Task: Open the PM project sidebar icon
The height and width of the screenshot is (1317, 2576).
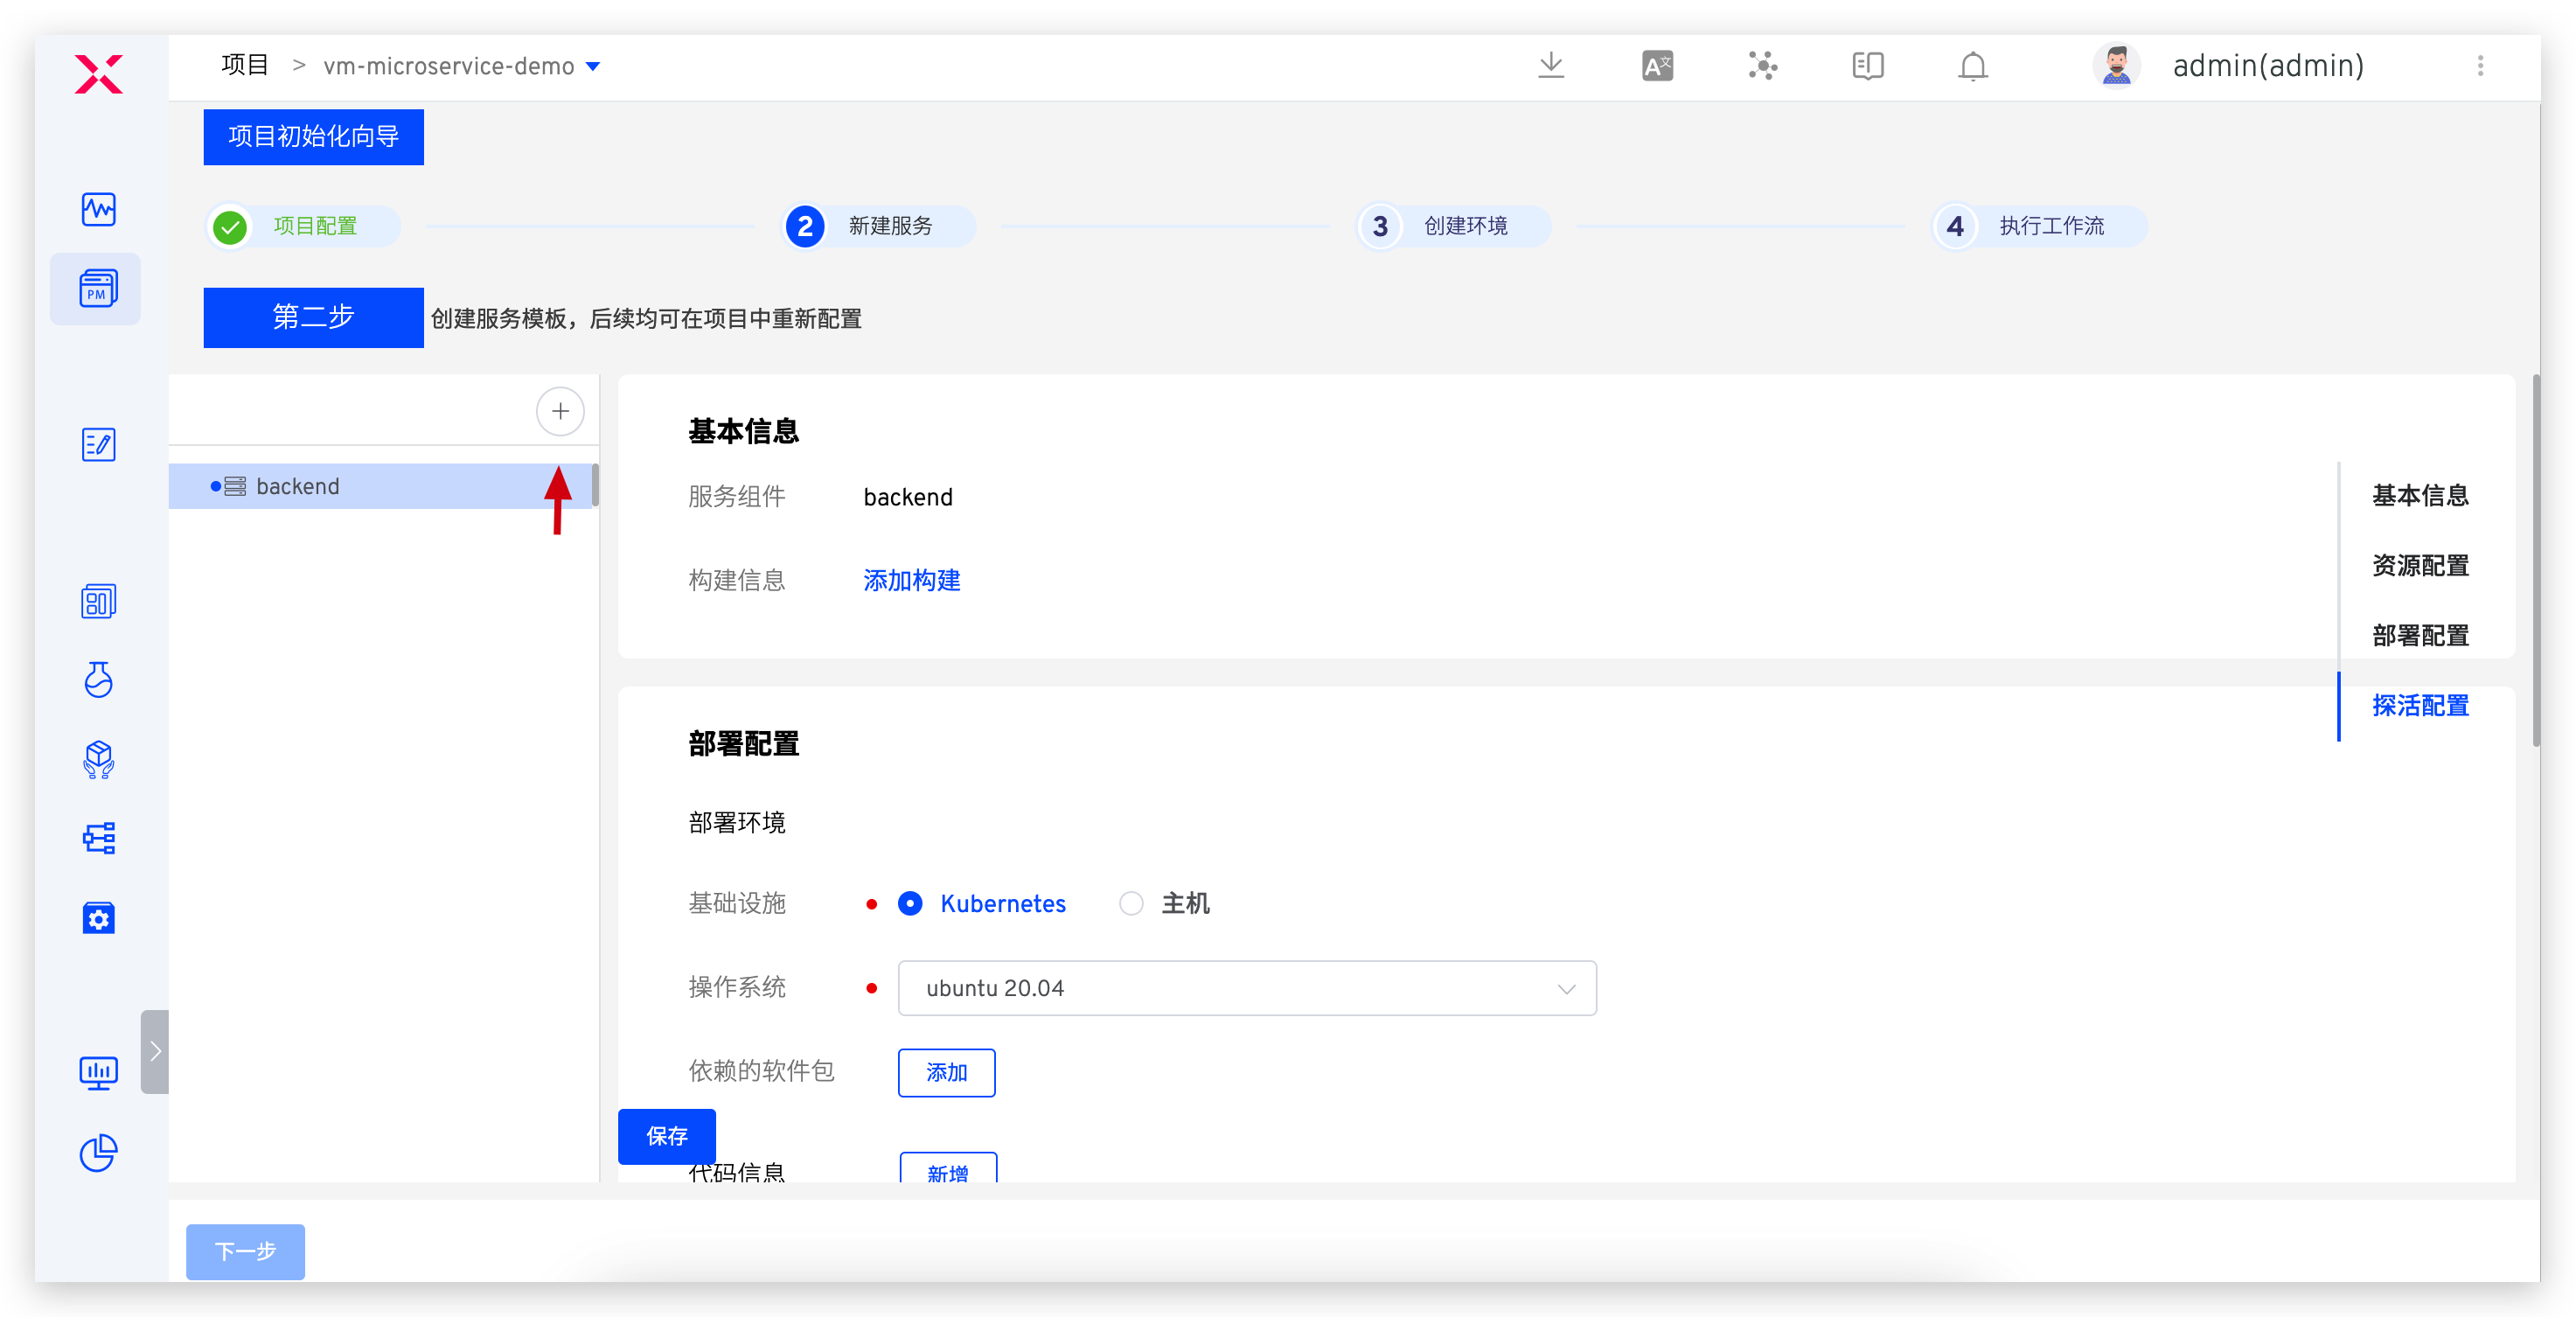Action: [x=97, y=289]
